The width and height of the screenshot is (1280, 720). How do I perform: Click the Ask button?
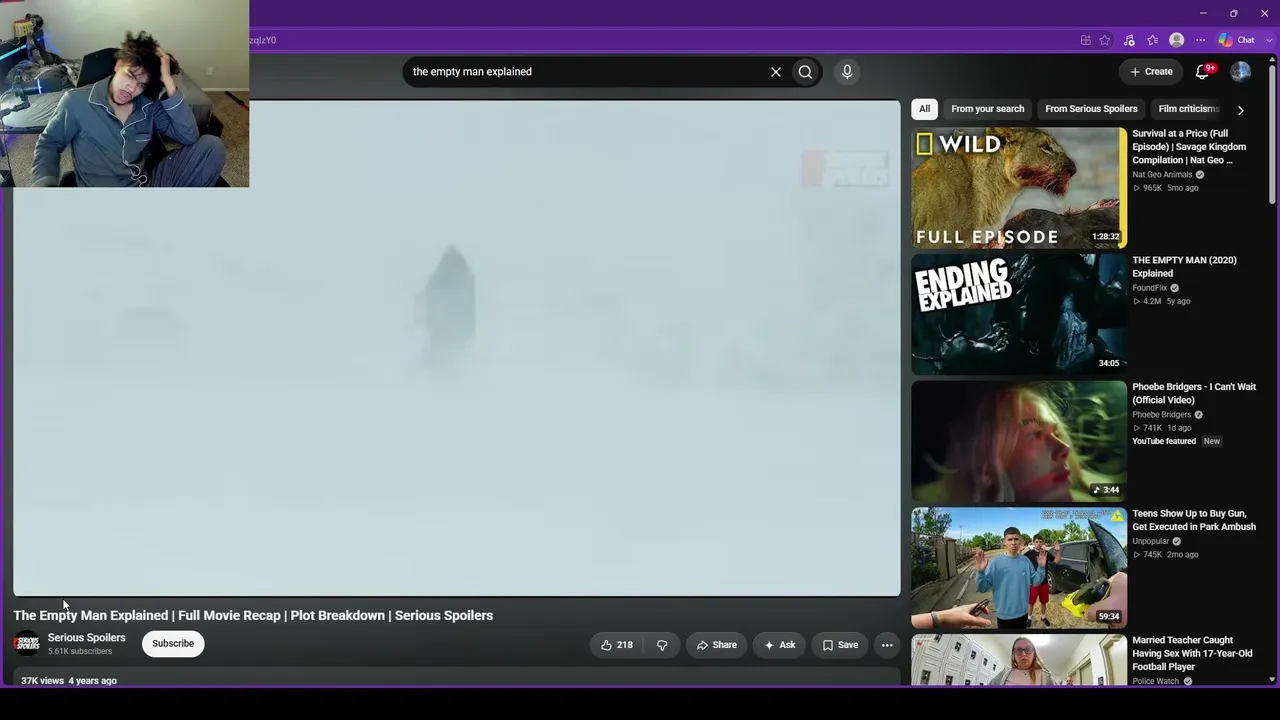click(779, 645)
